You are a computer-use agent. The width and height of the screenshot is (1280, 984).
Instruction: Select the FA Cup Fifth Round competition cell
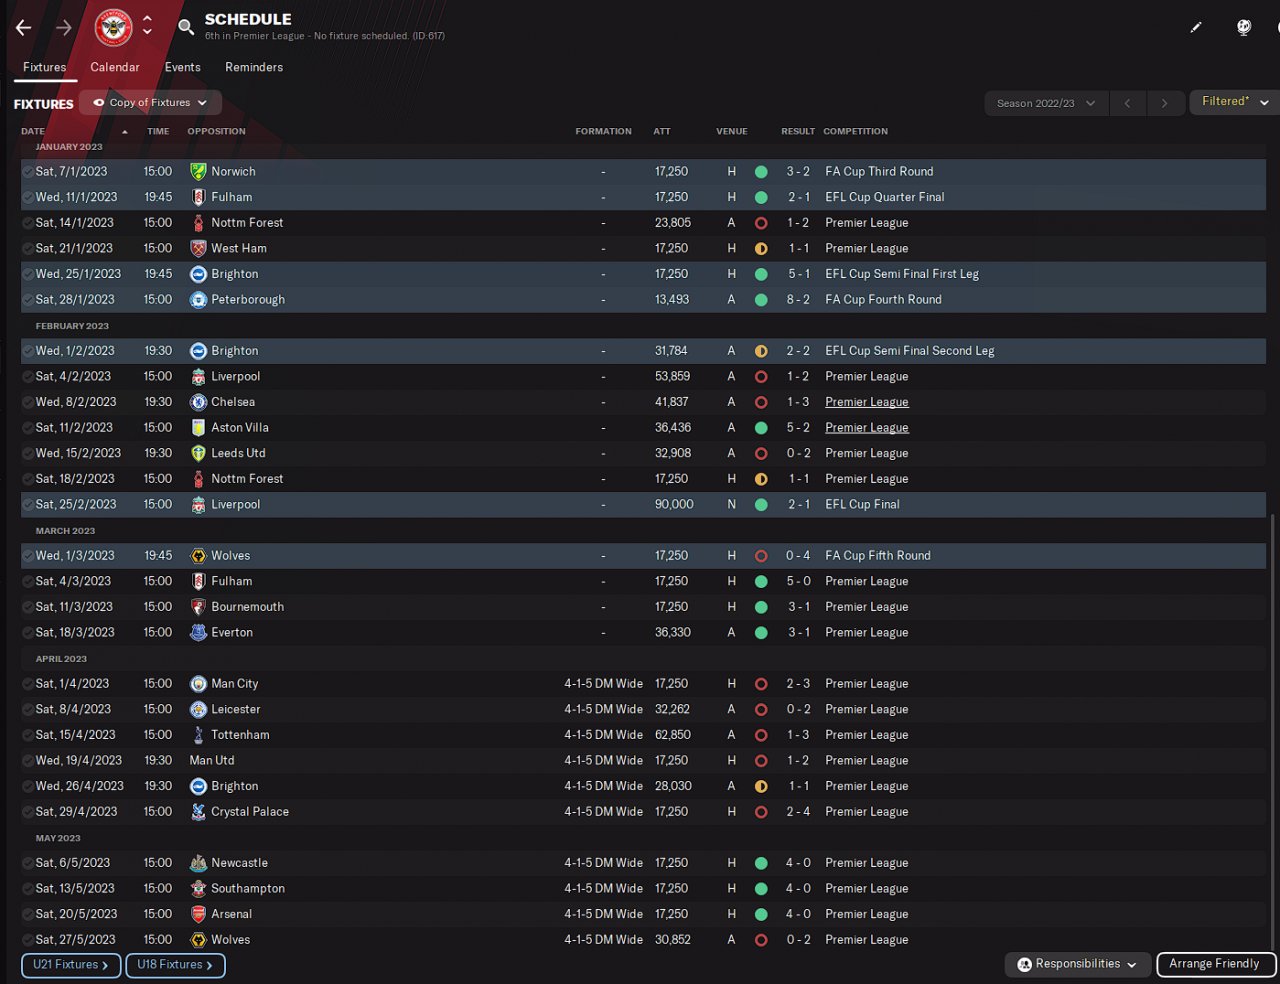(878, 556)
